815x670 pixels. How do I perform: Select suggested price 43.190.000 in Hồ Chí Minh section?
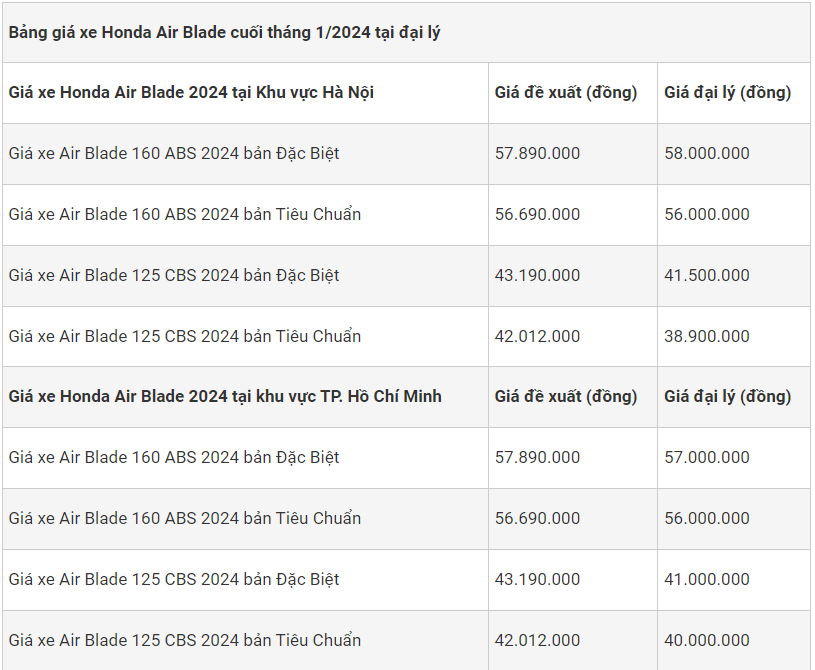(537, 579)
